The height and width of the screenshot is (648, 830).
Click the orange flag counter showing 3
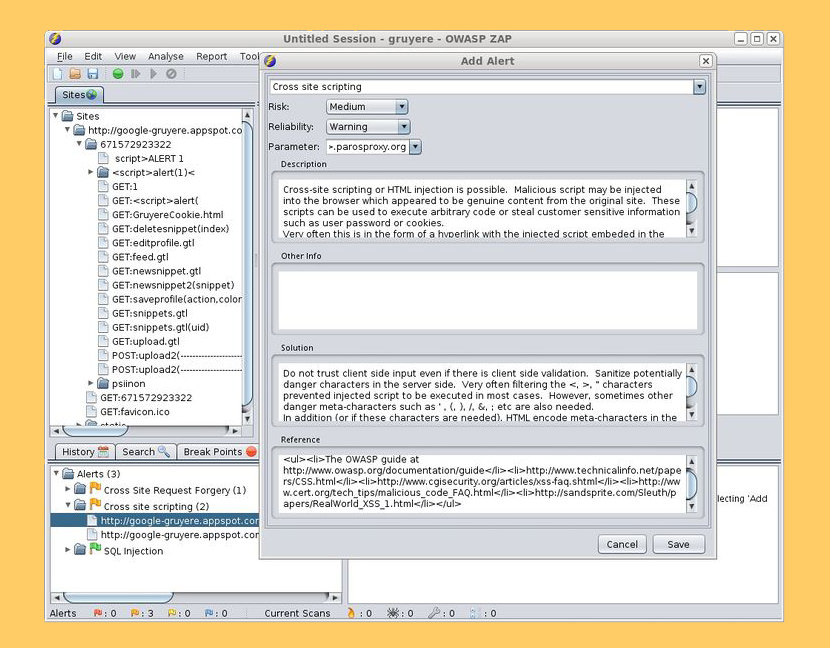click(142, 613)
